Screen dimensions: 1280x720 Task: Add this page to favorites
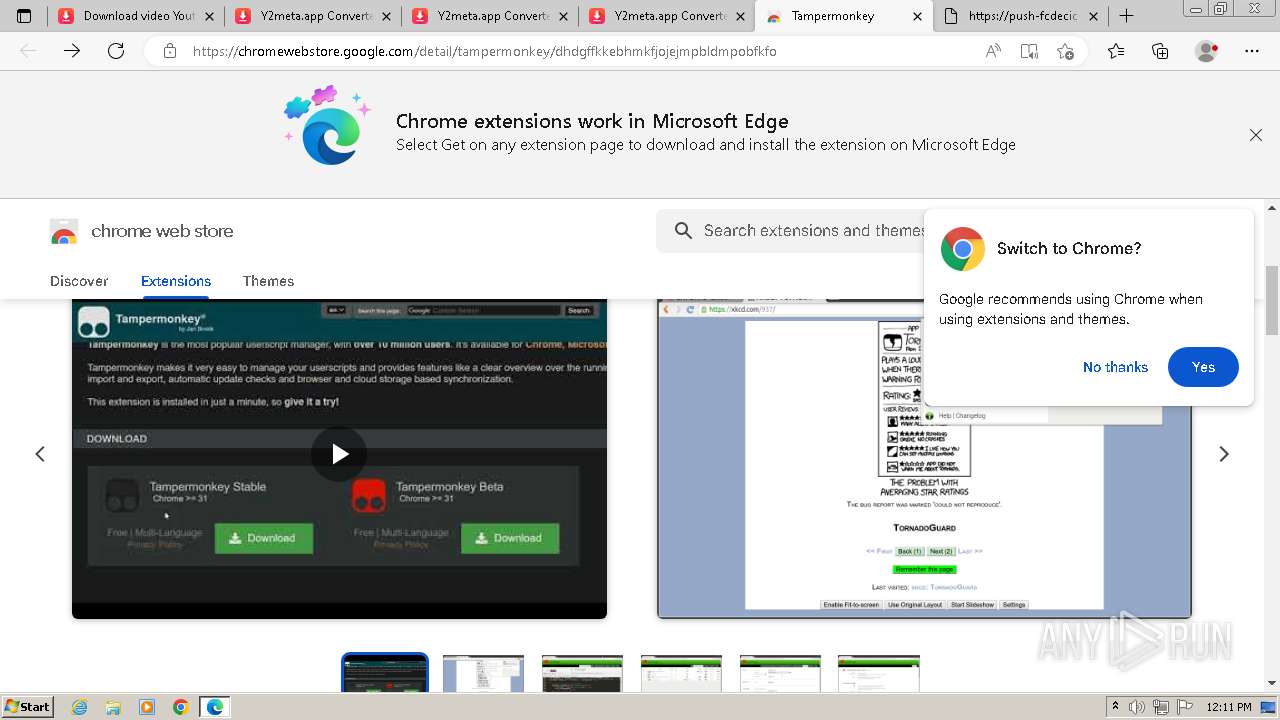click(1065, 51)
